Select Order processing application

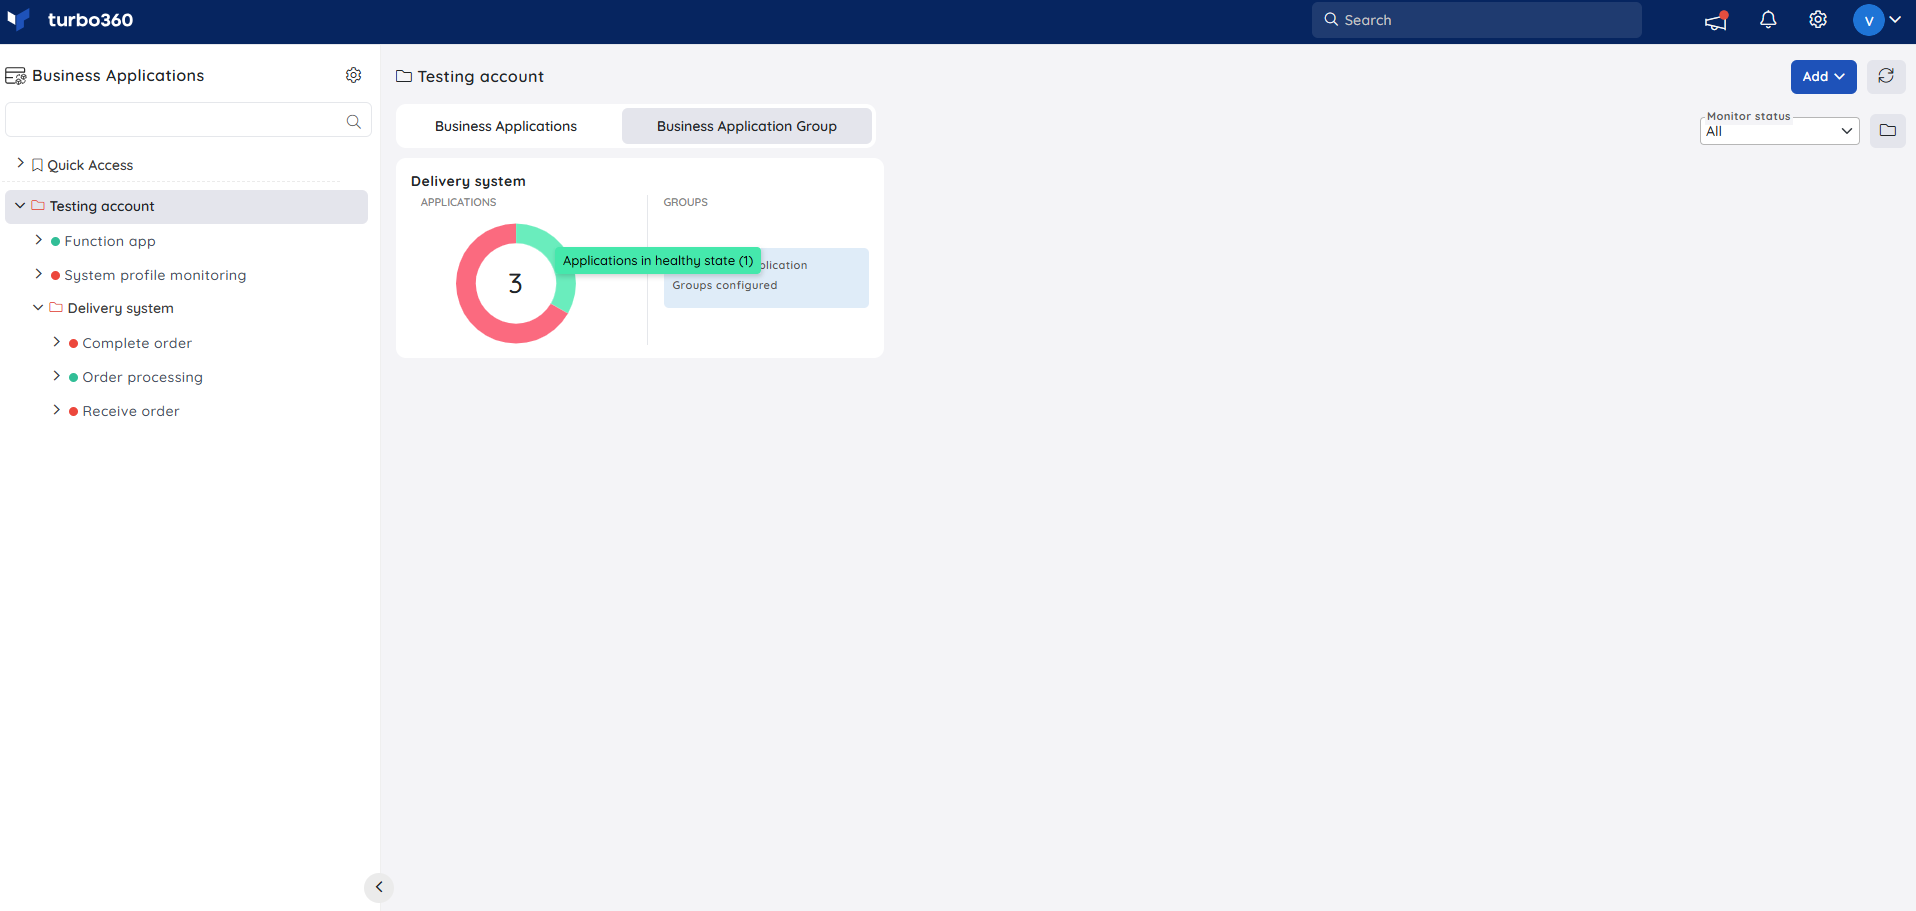[142, 377]
